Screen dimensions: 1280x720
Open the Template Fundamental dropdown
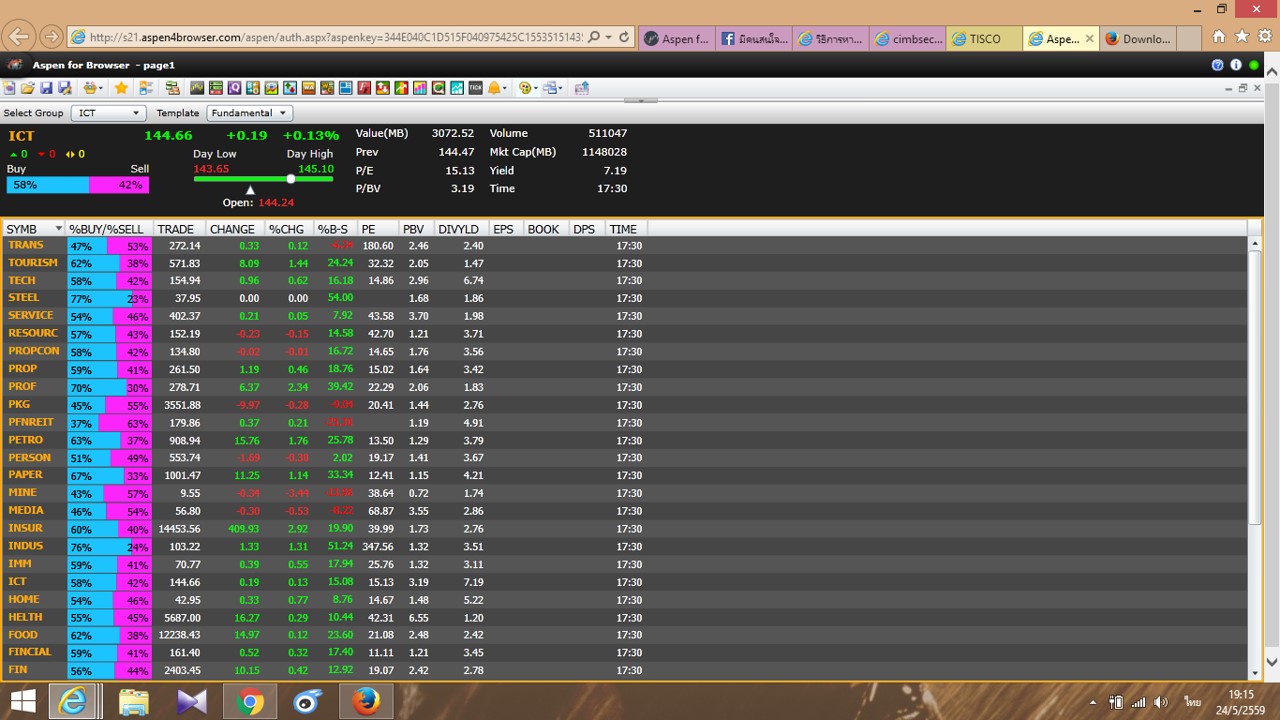(249, 113)
